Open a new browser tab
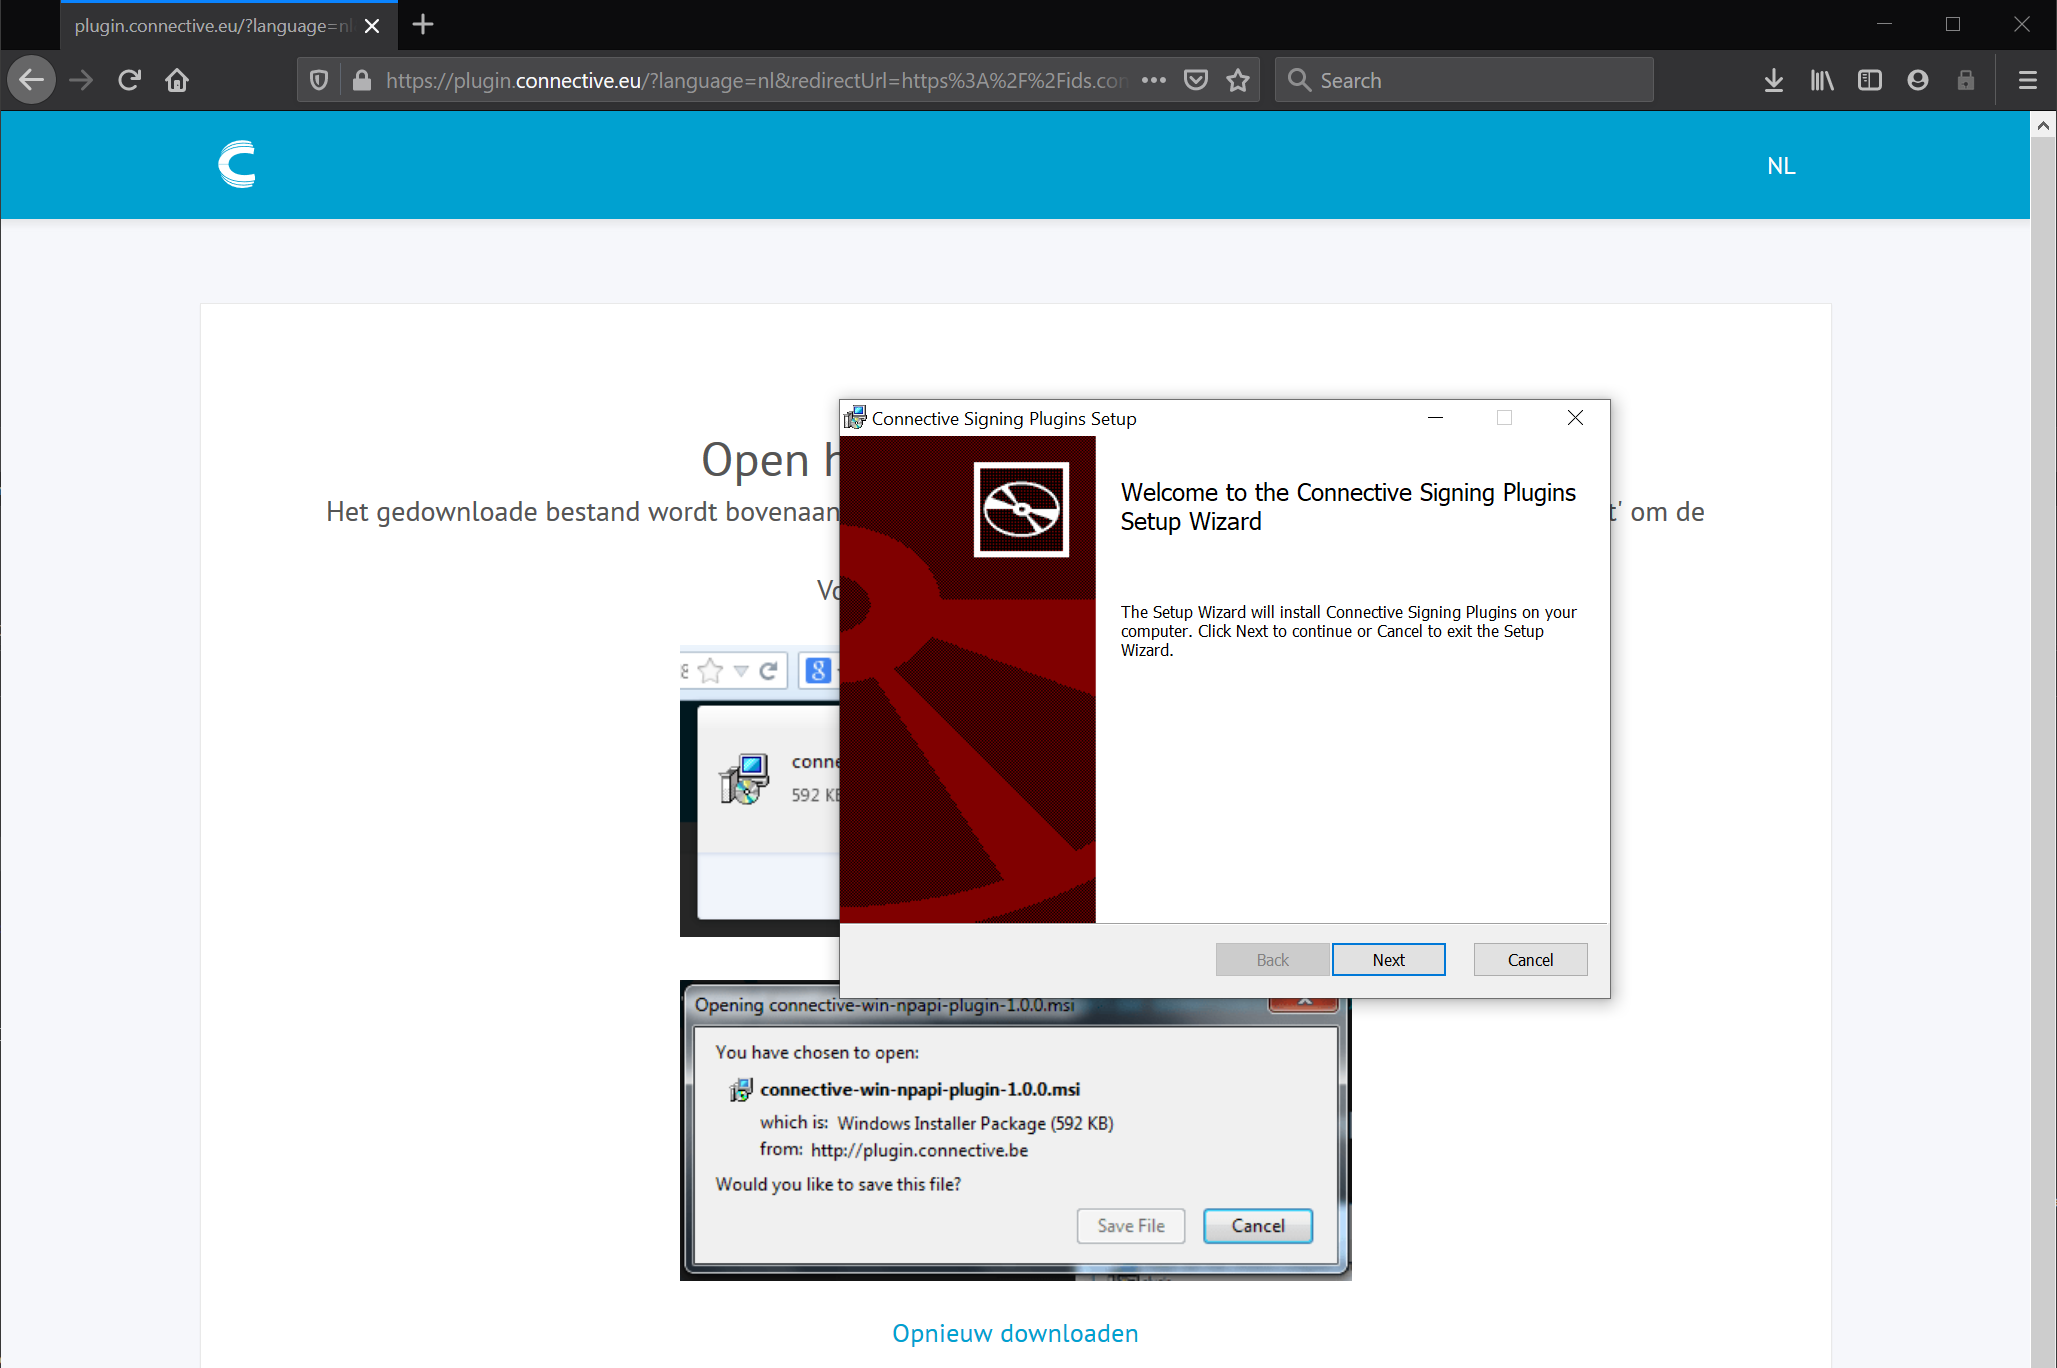Image resolution: width=2057 pixels, height=1368 pixels. [x=423, y=25]
